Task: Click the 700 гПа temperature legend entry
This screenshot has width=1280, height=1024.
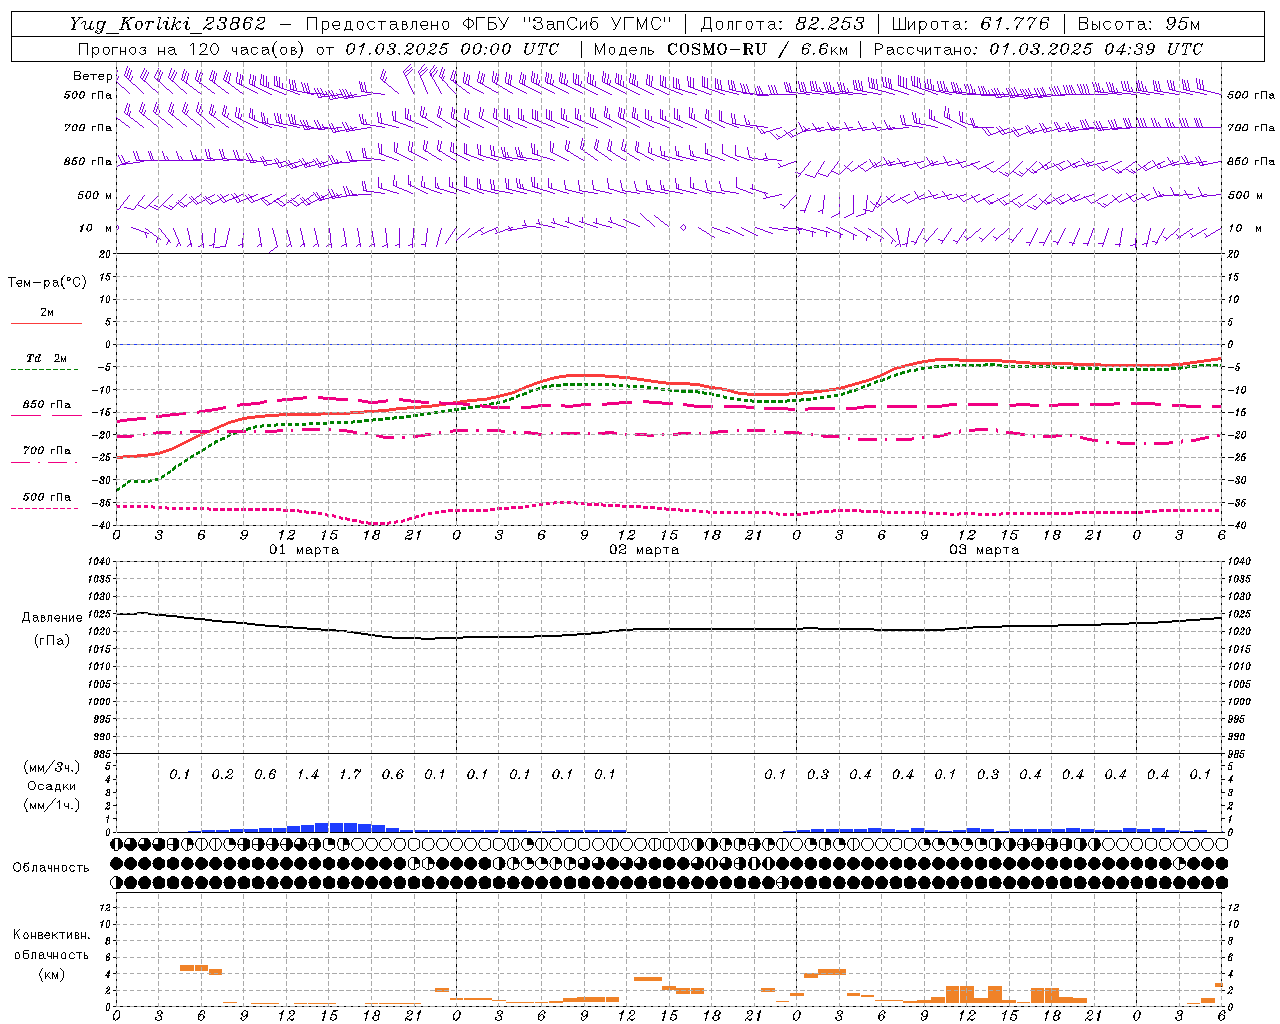Action: pyautogui.click(x=46, y=450)
